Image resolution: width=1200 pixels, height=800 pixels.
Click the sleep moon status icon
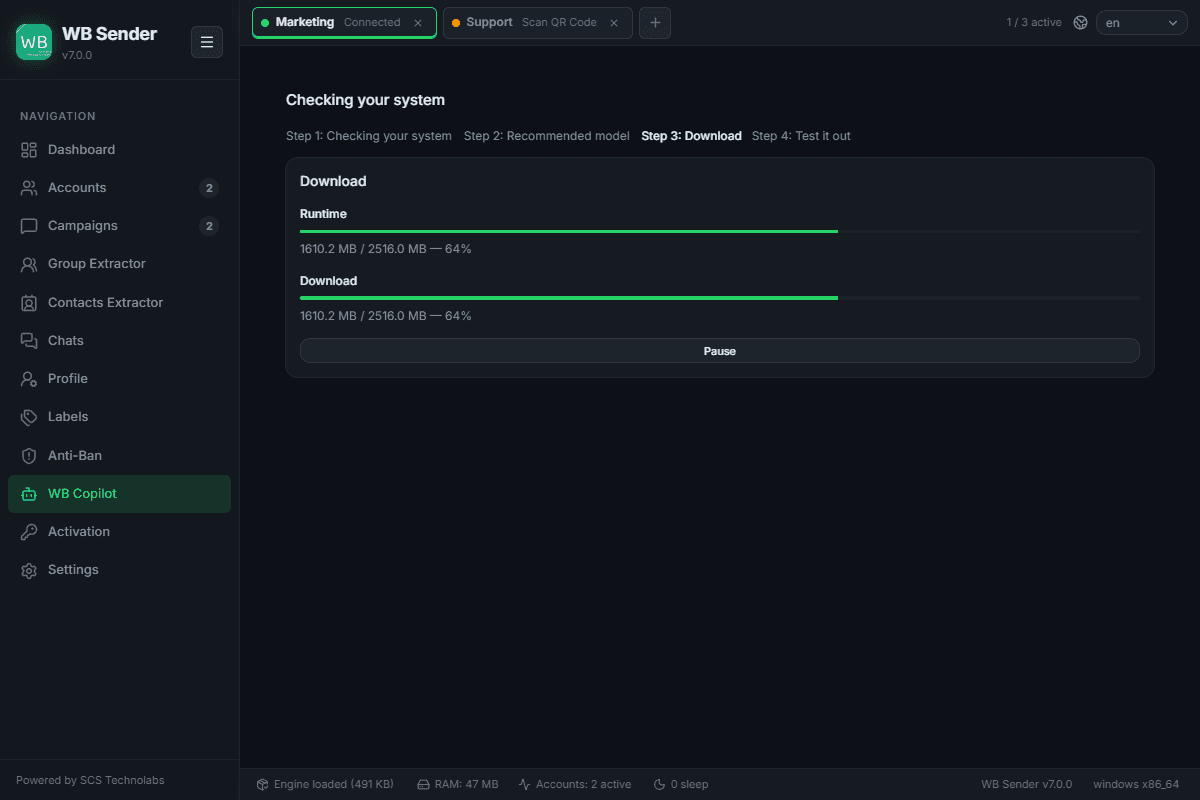[x=659, y=785]
